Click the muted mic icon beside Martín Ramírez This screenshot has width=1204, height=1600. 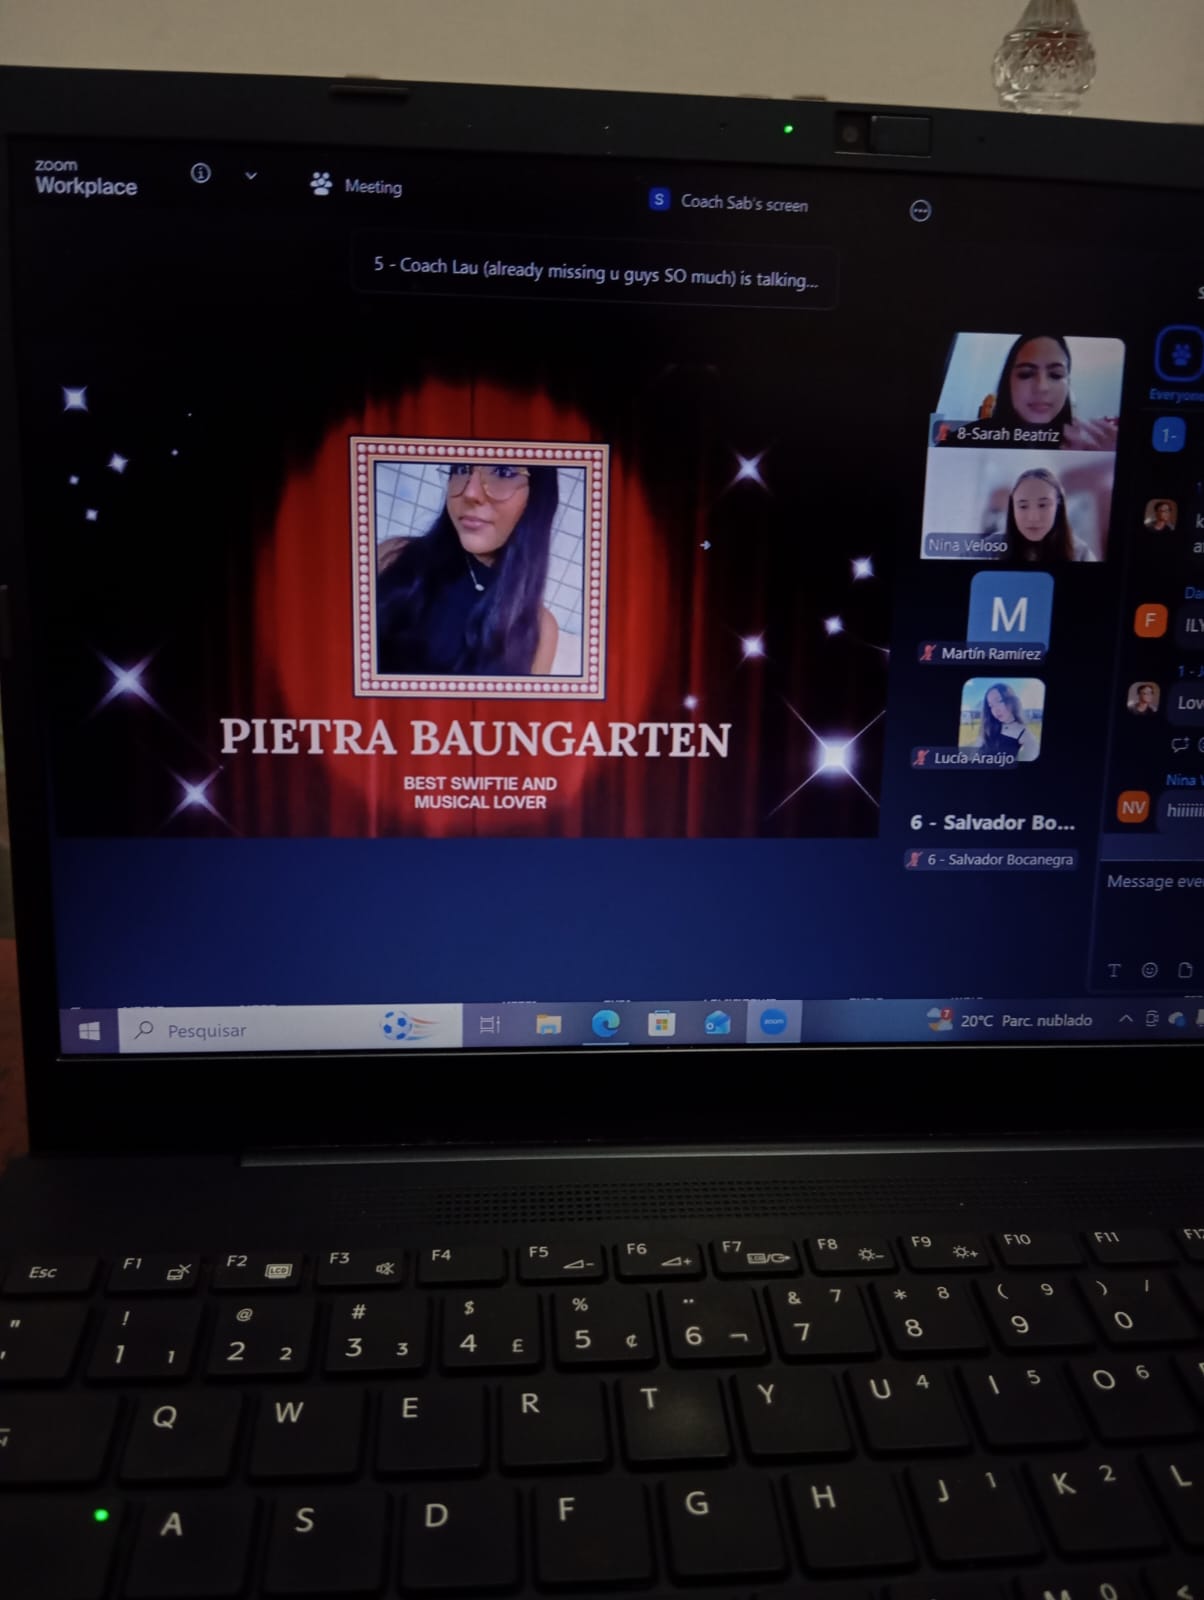click(927, 653)
